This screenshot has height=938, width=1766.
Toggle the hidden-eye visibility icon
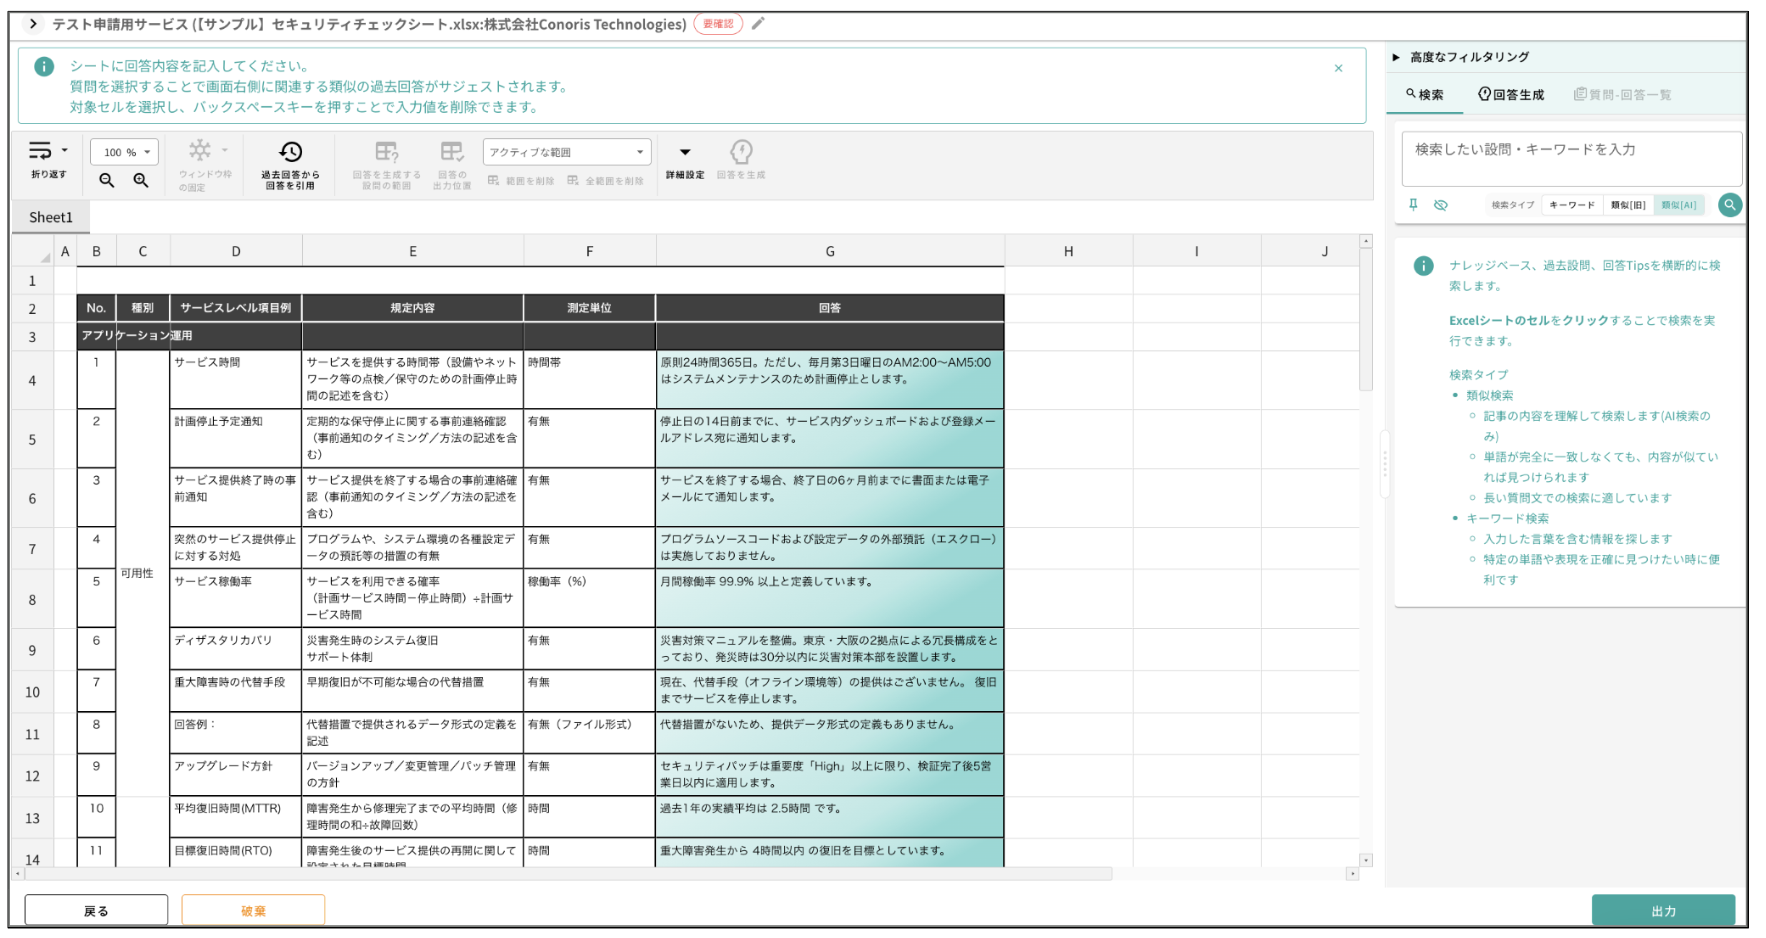coord(1440,204)
